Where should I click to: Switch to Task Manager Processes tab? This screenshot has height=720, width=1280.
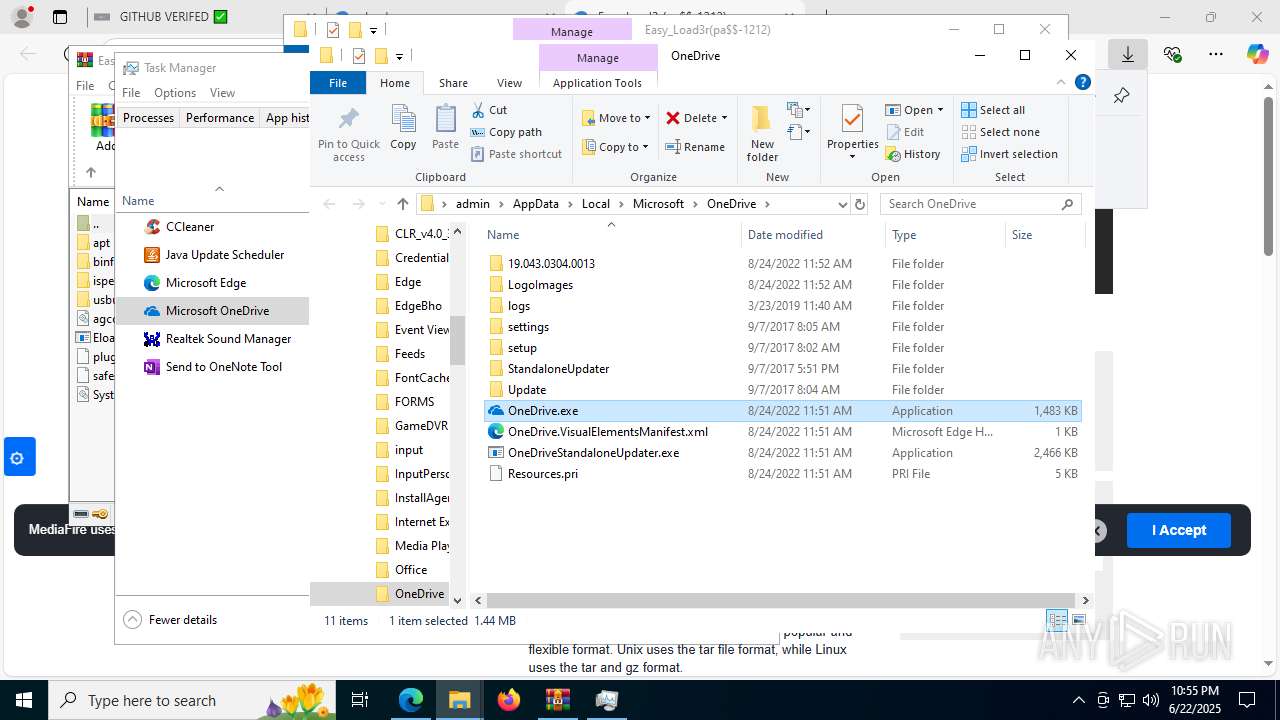[148, 118]
